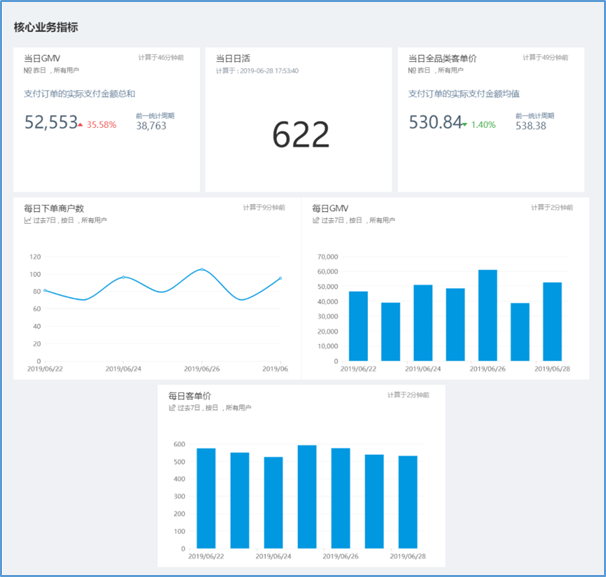This screenshot has height=577, width=606.
Task: Click 昨日, 所有用户 under 当日全品类客单价
Action: [x=441, y=70]
